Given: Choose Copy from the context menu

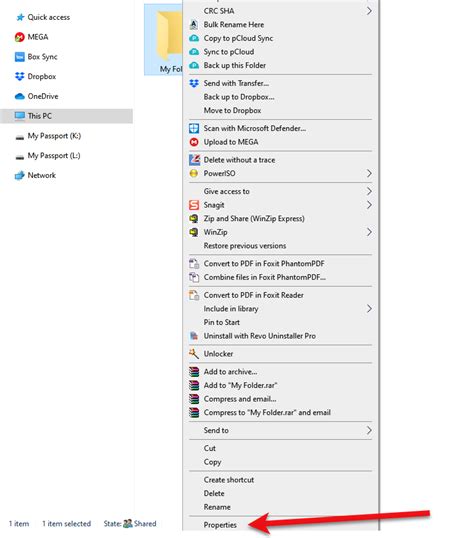Looking at the screenshot, I should [x=212, y=462].
